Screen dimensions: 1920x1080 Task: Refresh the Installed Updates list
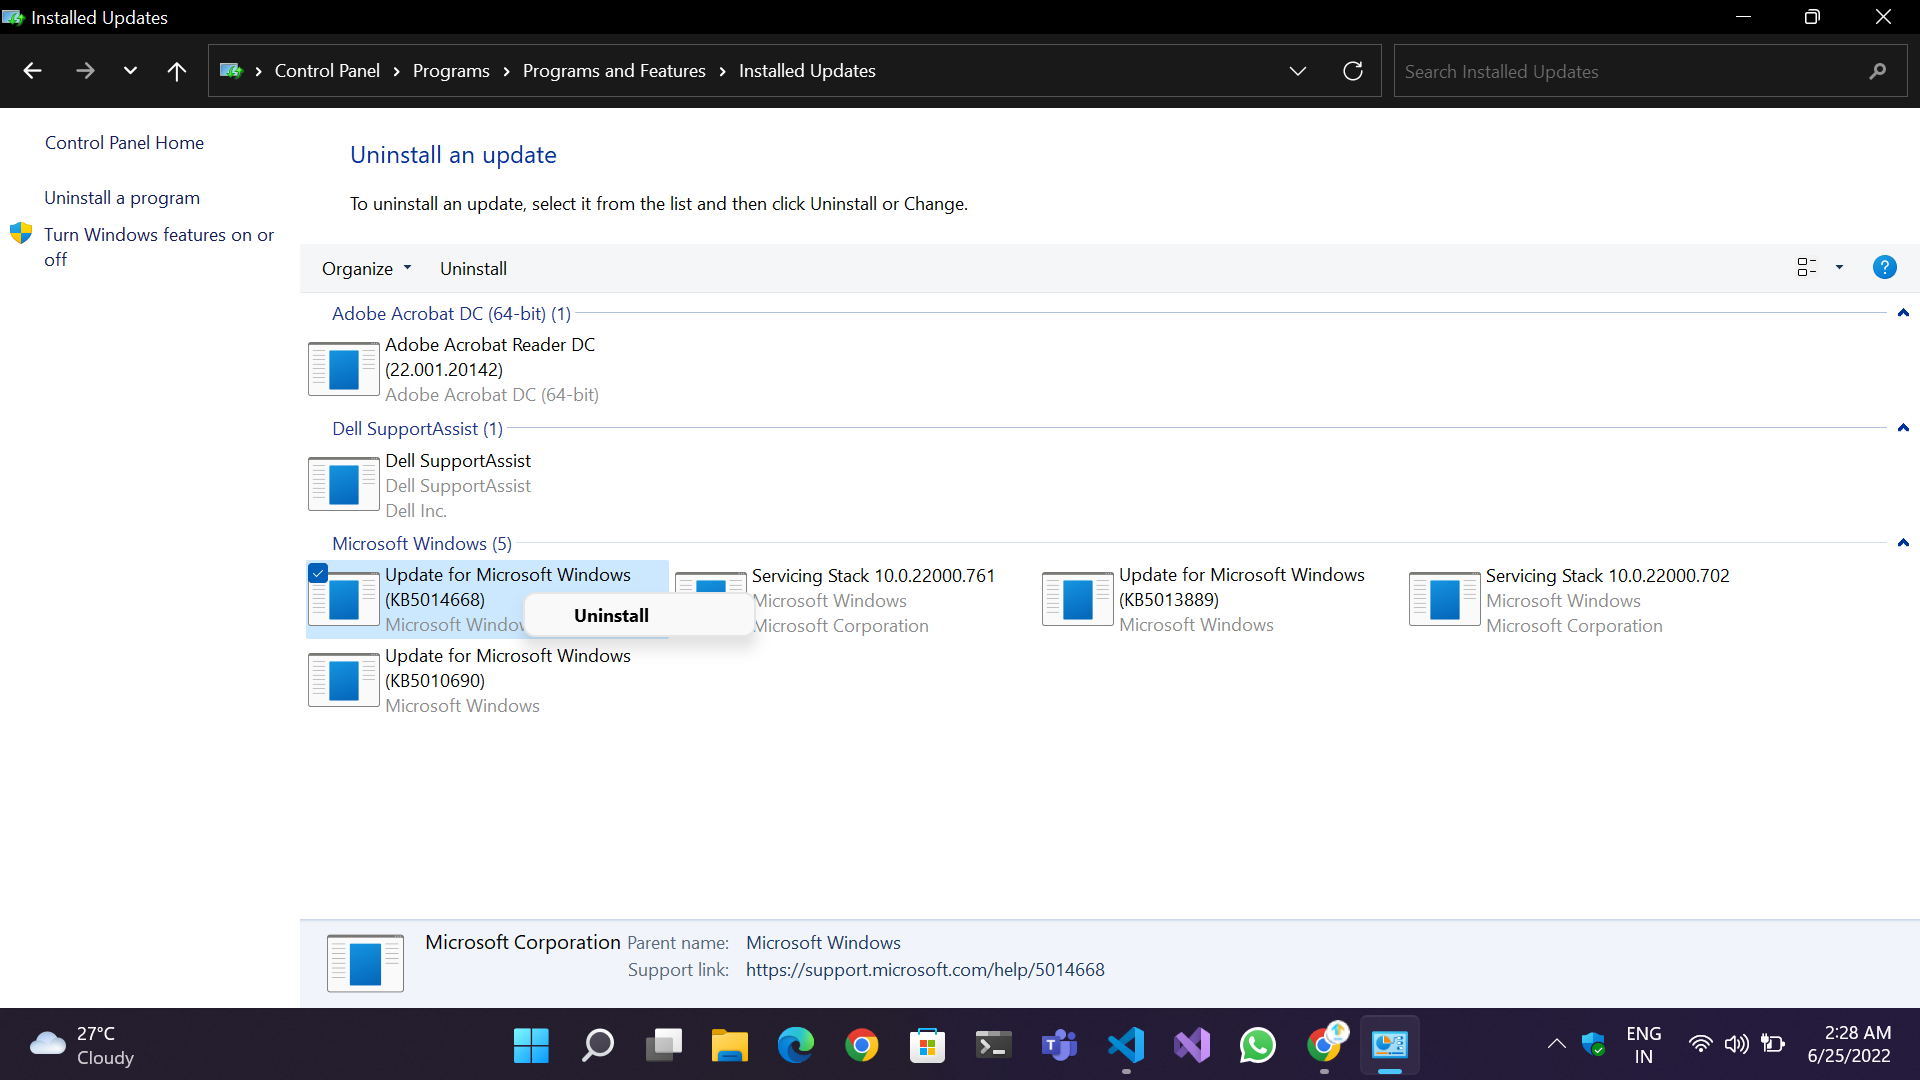click(x=1353, y=71)
